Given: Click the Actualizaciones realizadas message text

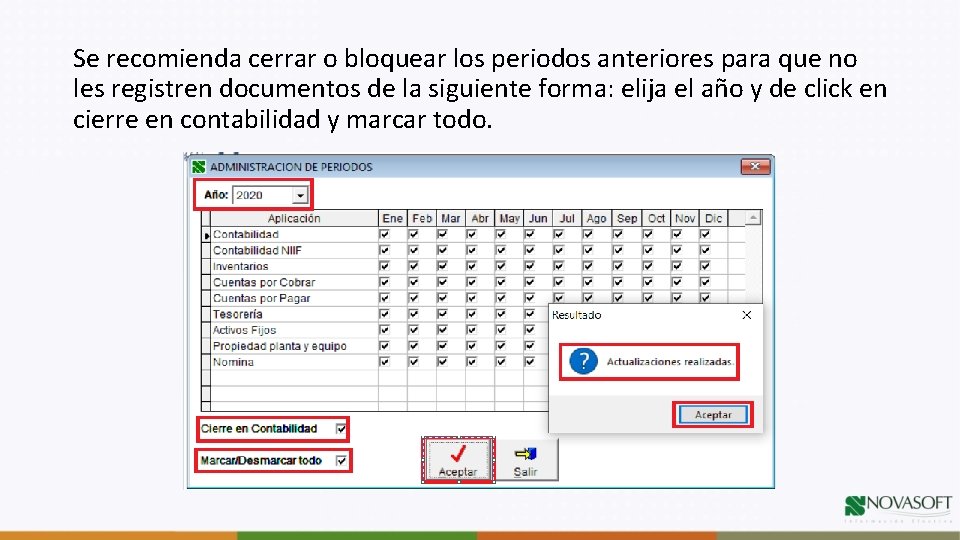Looking at the screenshot, I should (x=670, y=362).
